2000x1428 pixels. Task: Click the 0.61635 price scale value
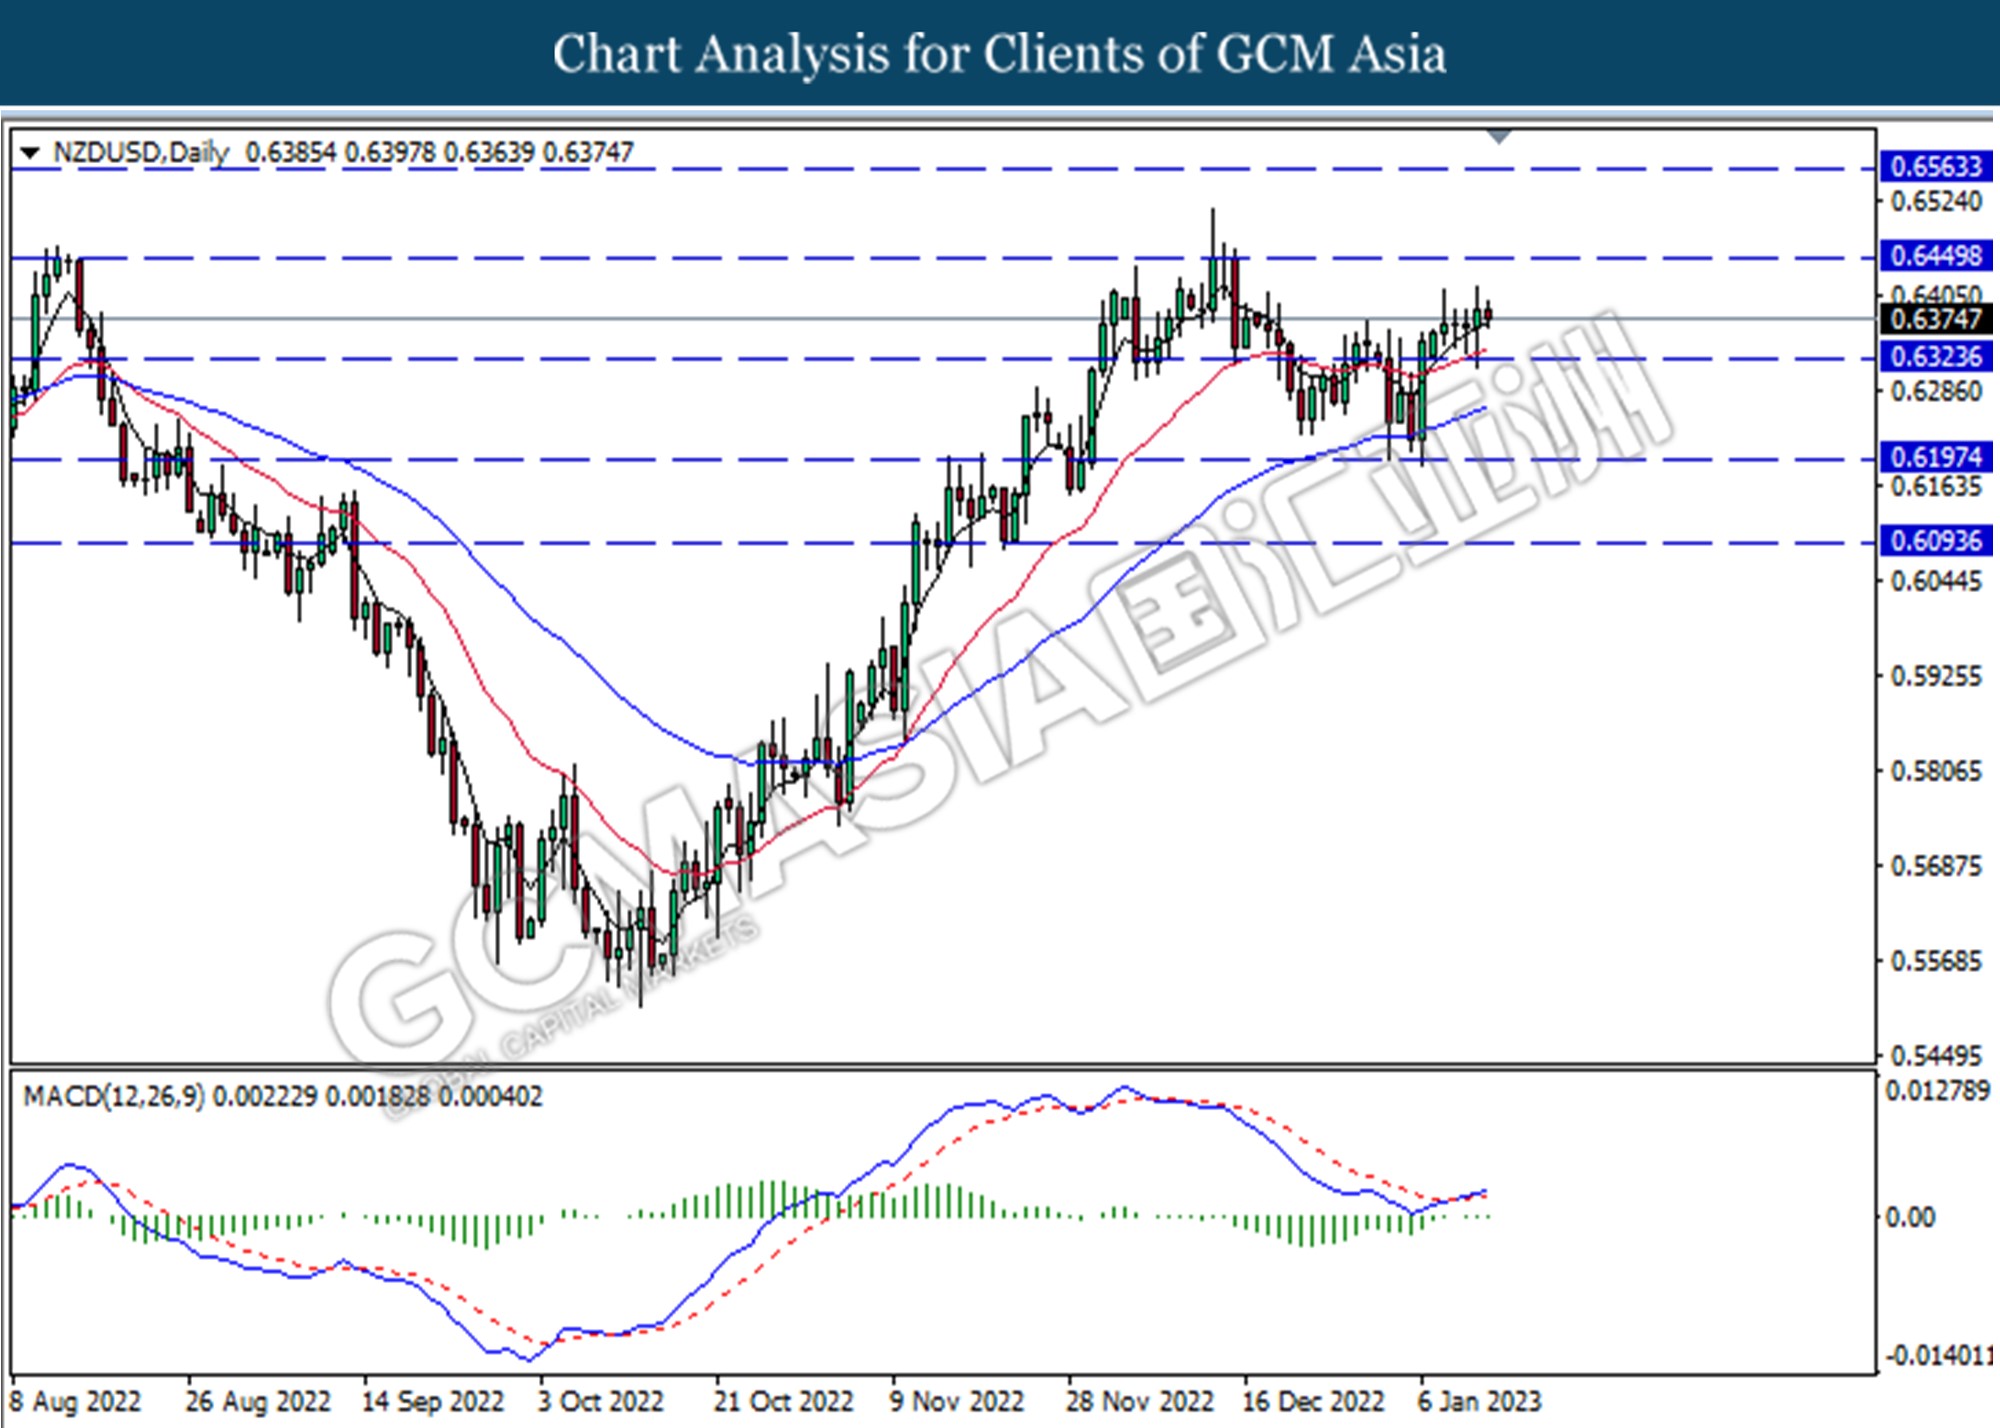(1936, 487)
